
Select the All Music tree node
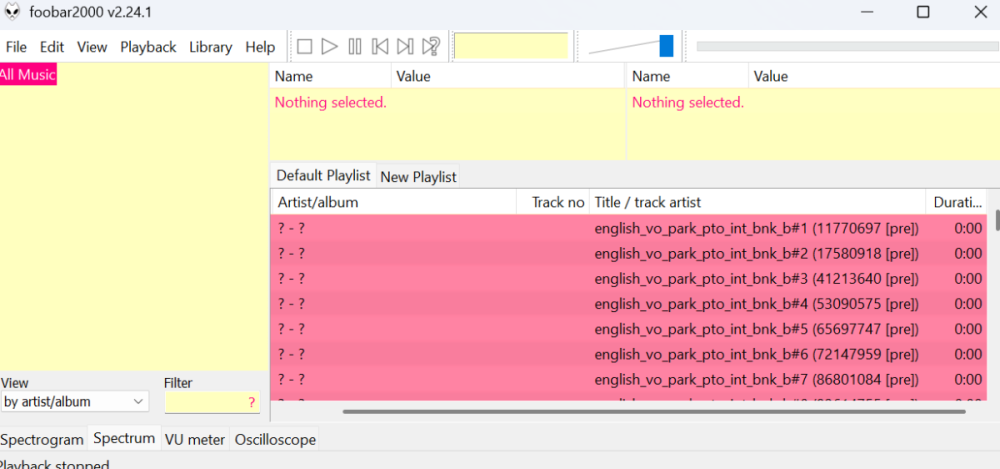click(x=28, y=75)
